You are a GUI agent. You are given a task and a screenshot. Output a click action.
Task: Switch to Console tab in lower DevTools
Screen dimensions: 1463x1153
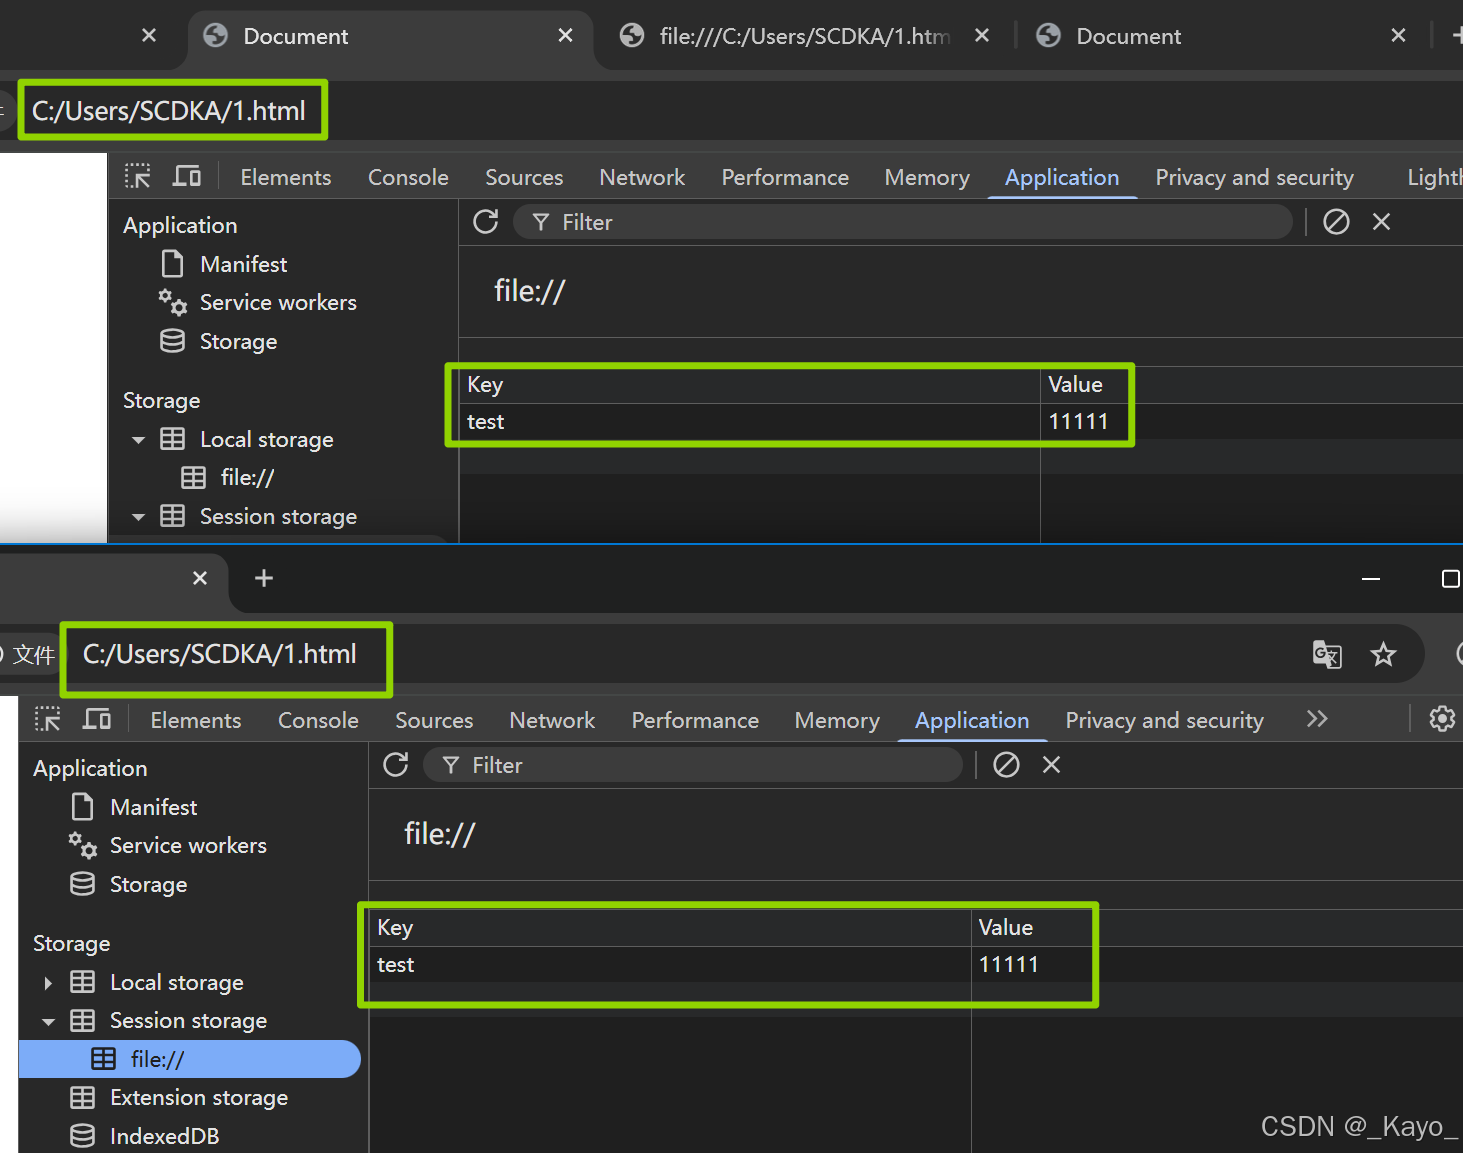click(x=318, y=720)
